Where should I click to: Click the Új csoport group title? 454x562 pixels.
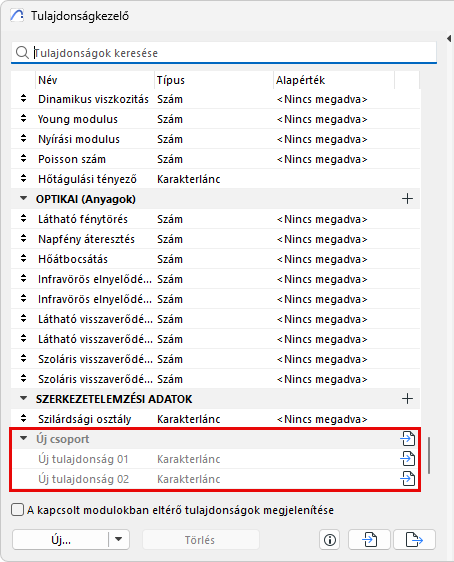(62, 439)
